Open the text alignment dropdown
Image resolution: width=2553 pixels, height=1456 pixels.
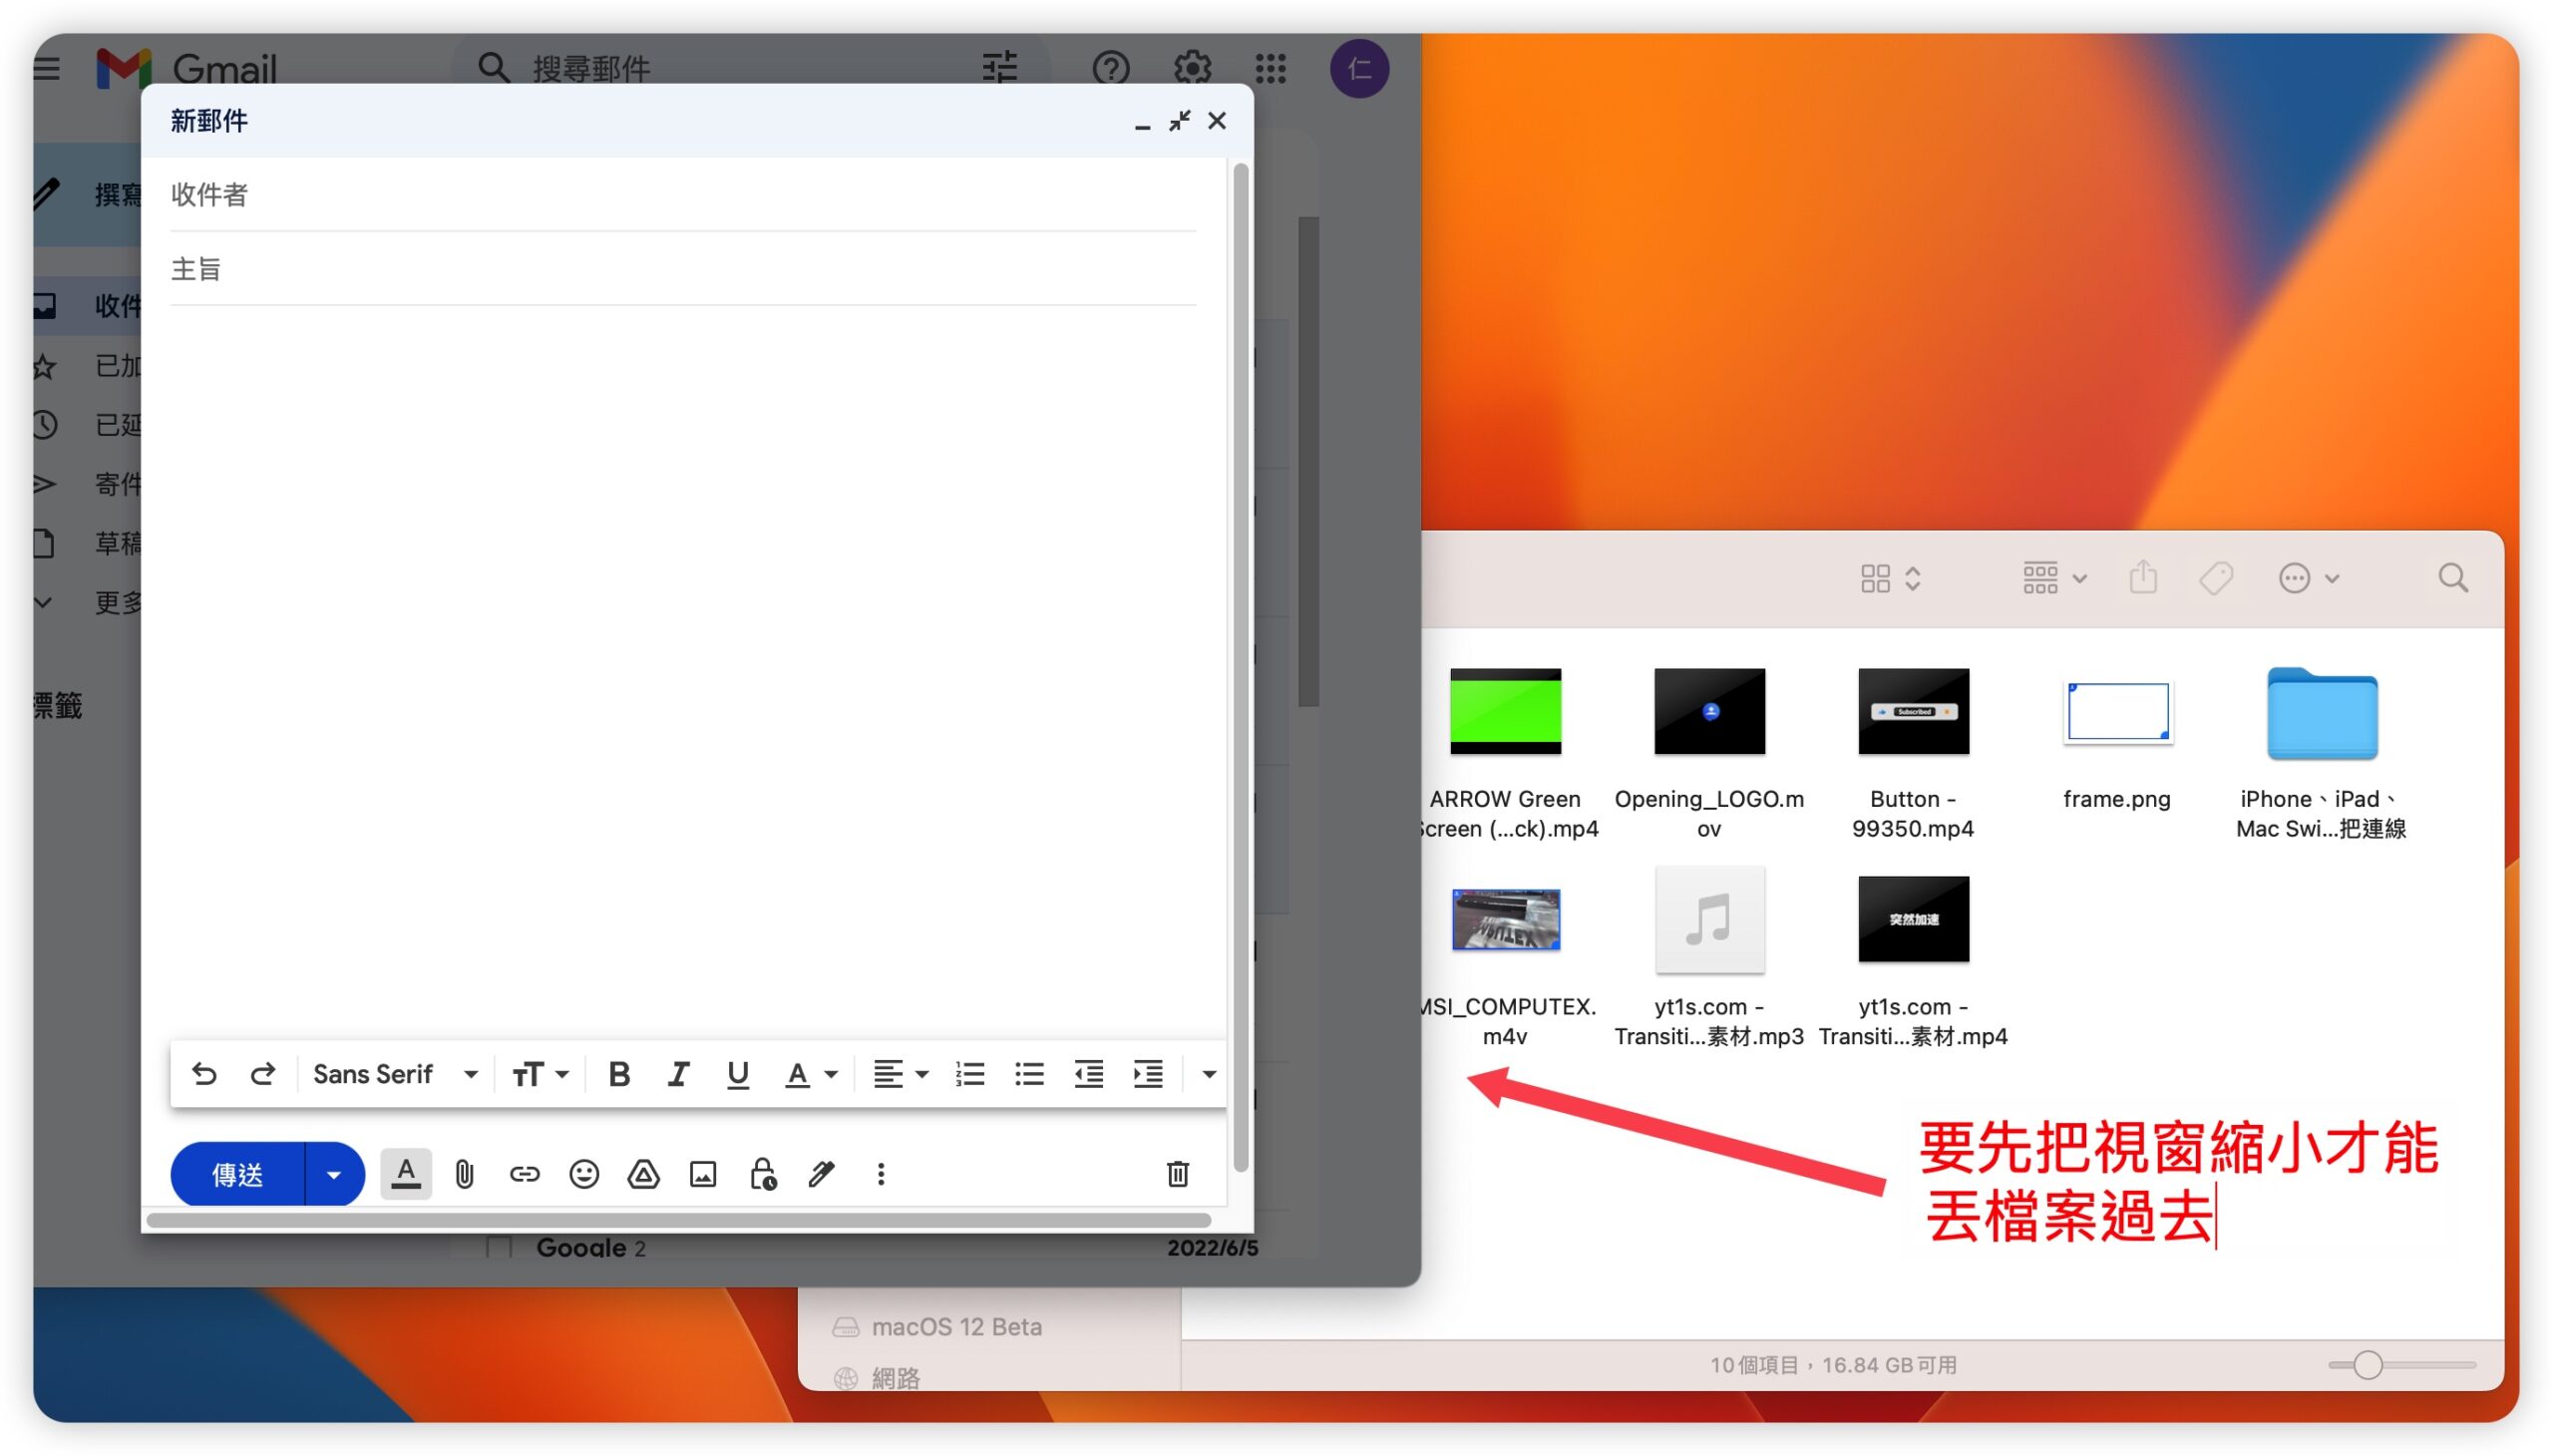coord(900,1074)
